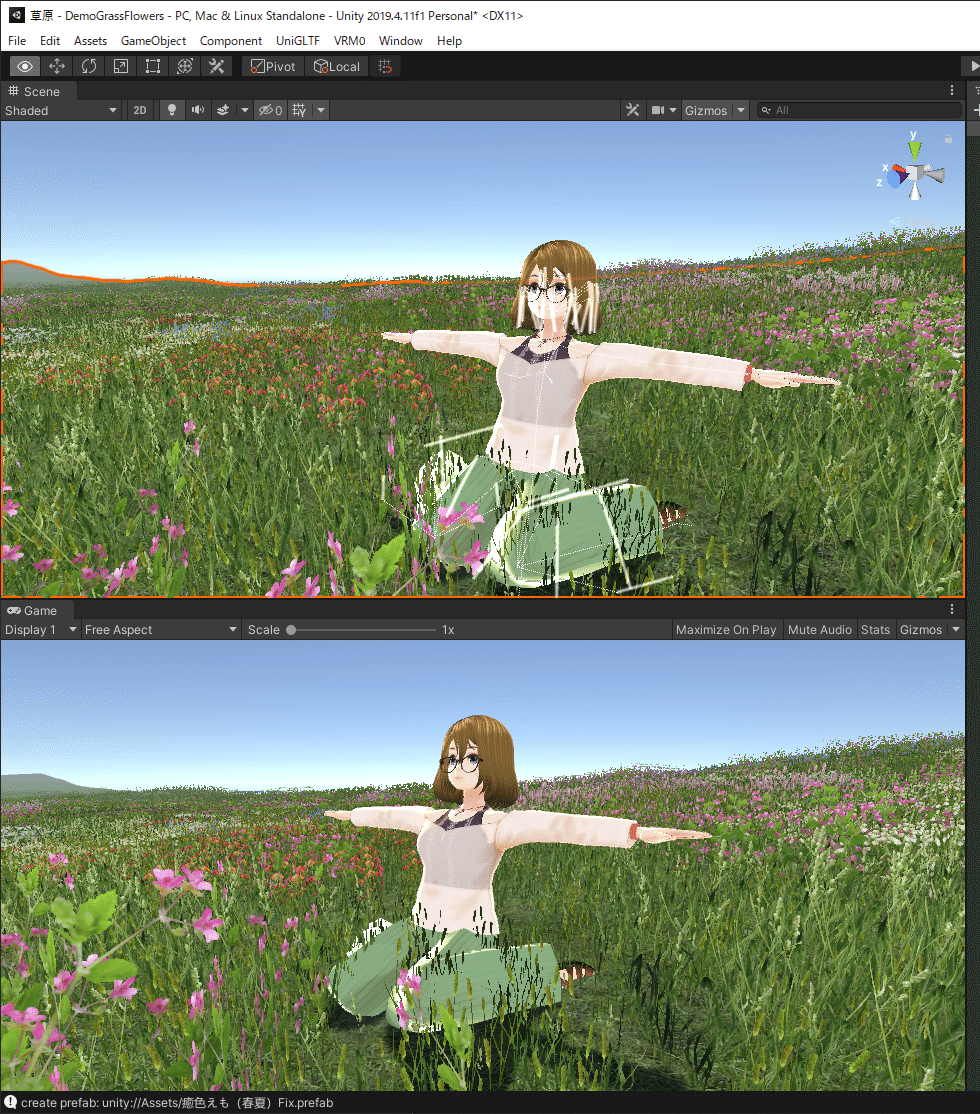Select the Rect Transform tool
This screenshot has width=980, height=1114.
click(153, 66)
